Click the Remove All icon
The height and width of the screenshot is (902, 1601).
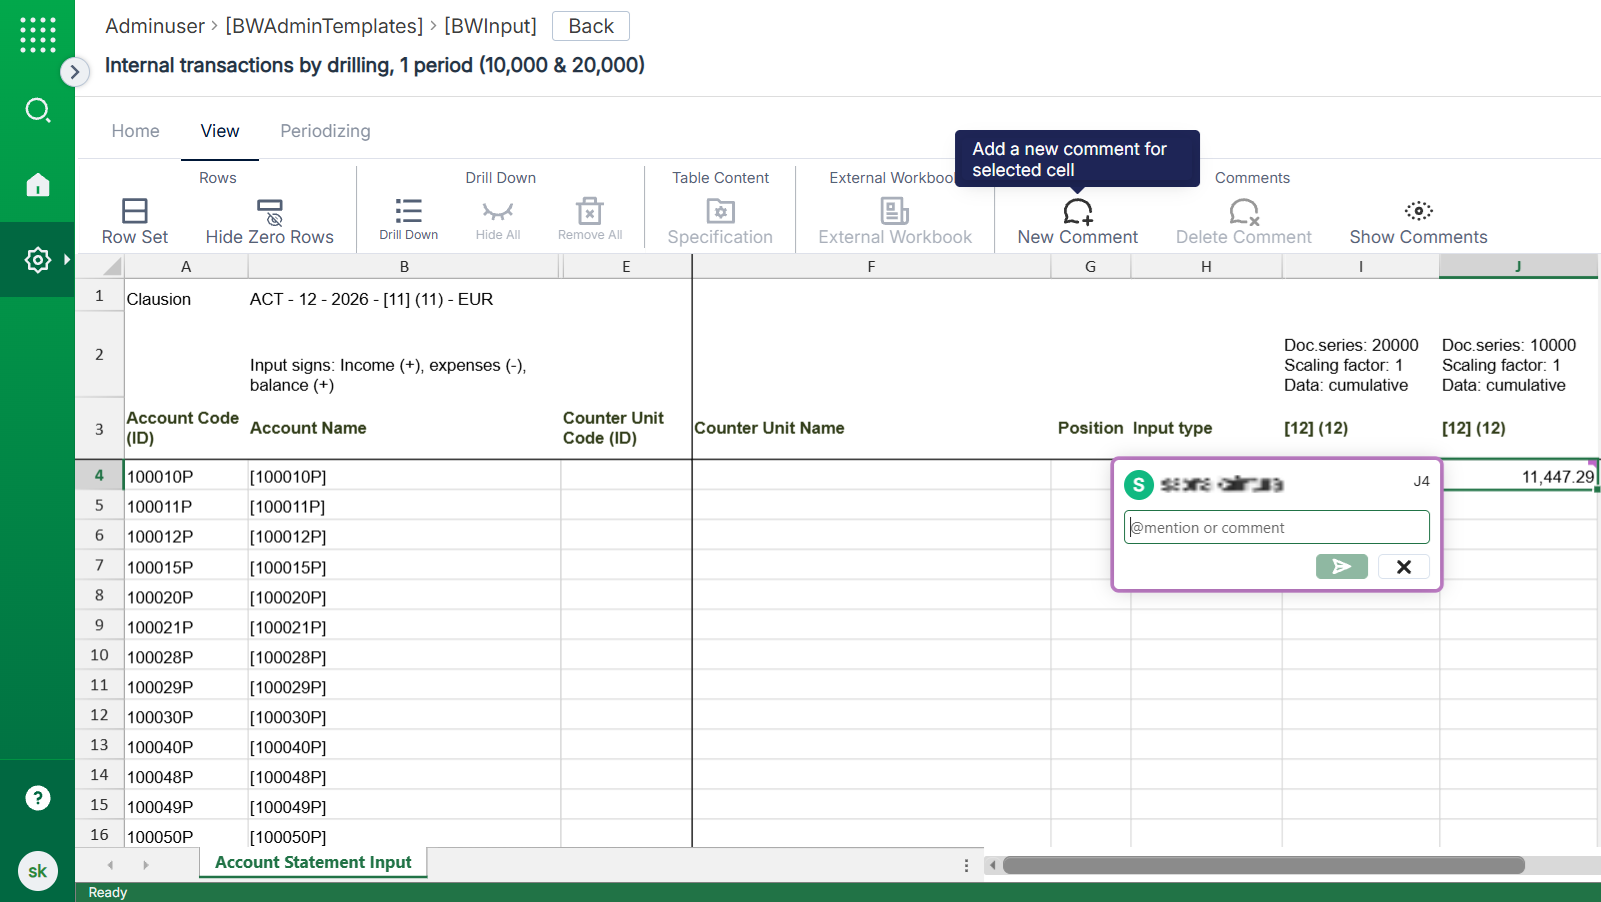tap(590, 210)
